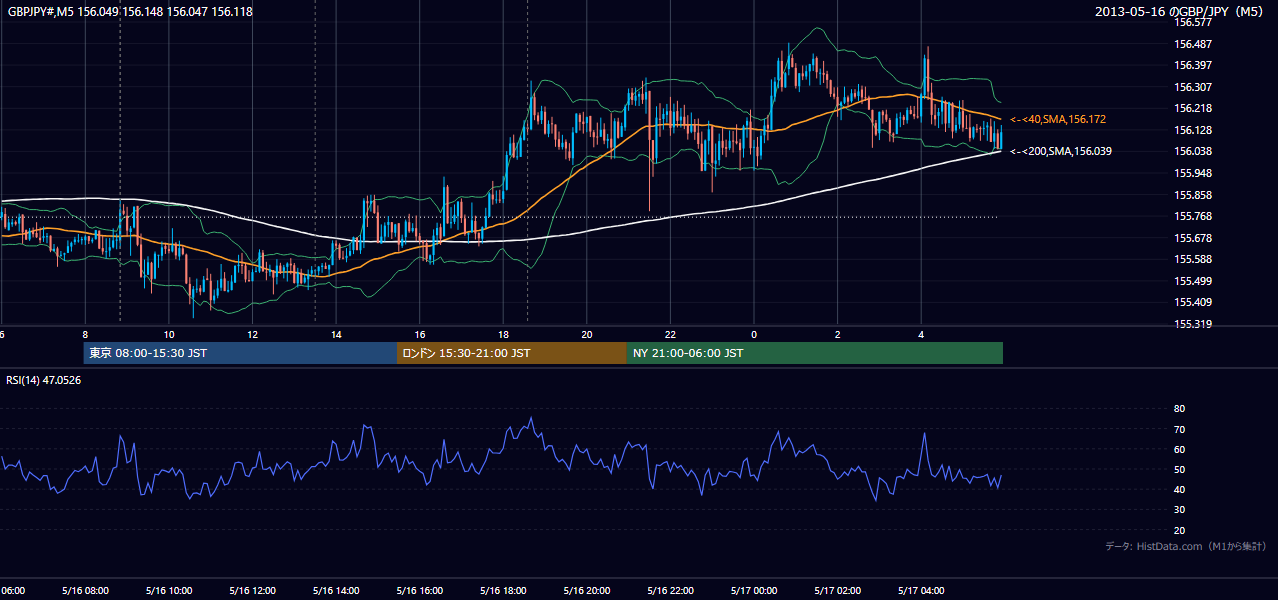The height and width of the screenshot is (600, 1278).
Task: Click the hour 22 label under the price chart
Action: (670, 334)
